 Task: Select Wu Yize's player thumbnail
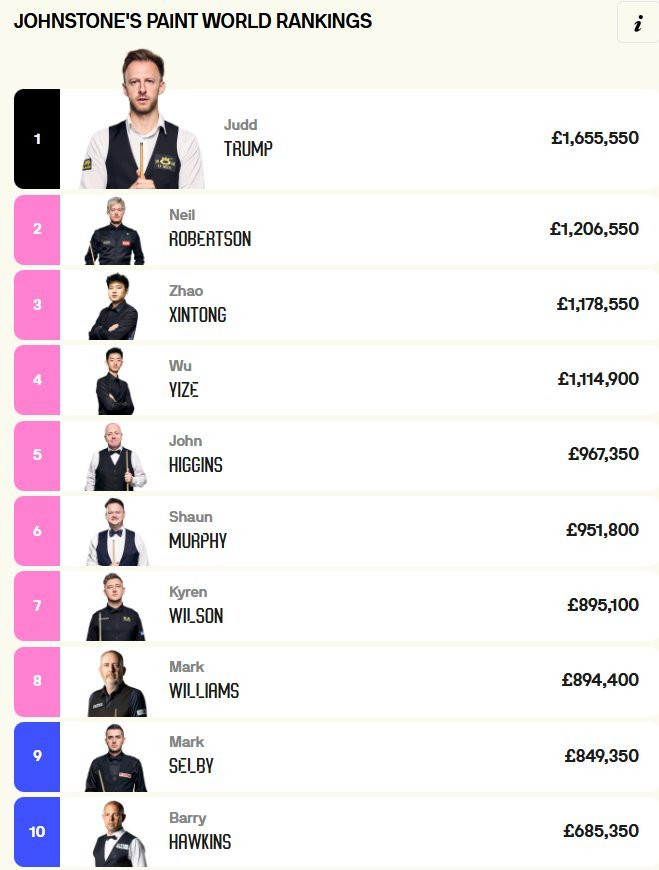[115, 381]
